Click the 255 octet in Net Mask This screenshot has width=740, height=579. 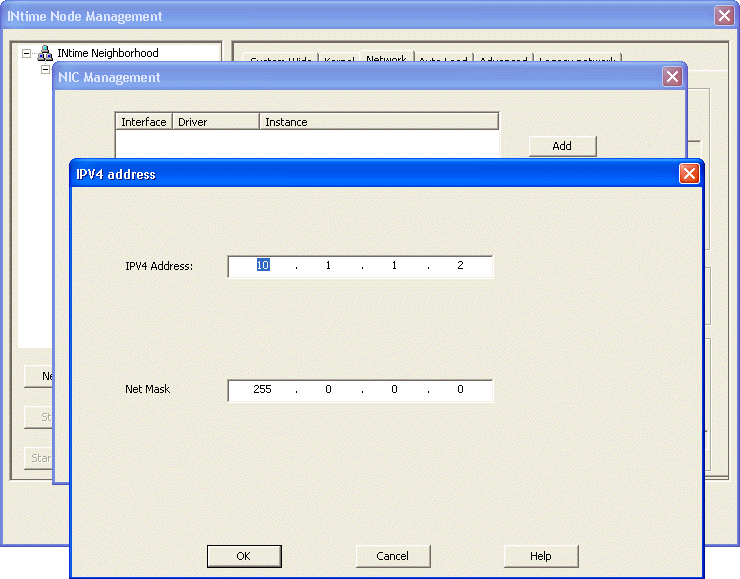(263, 390)
